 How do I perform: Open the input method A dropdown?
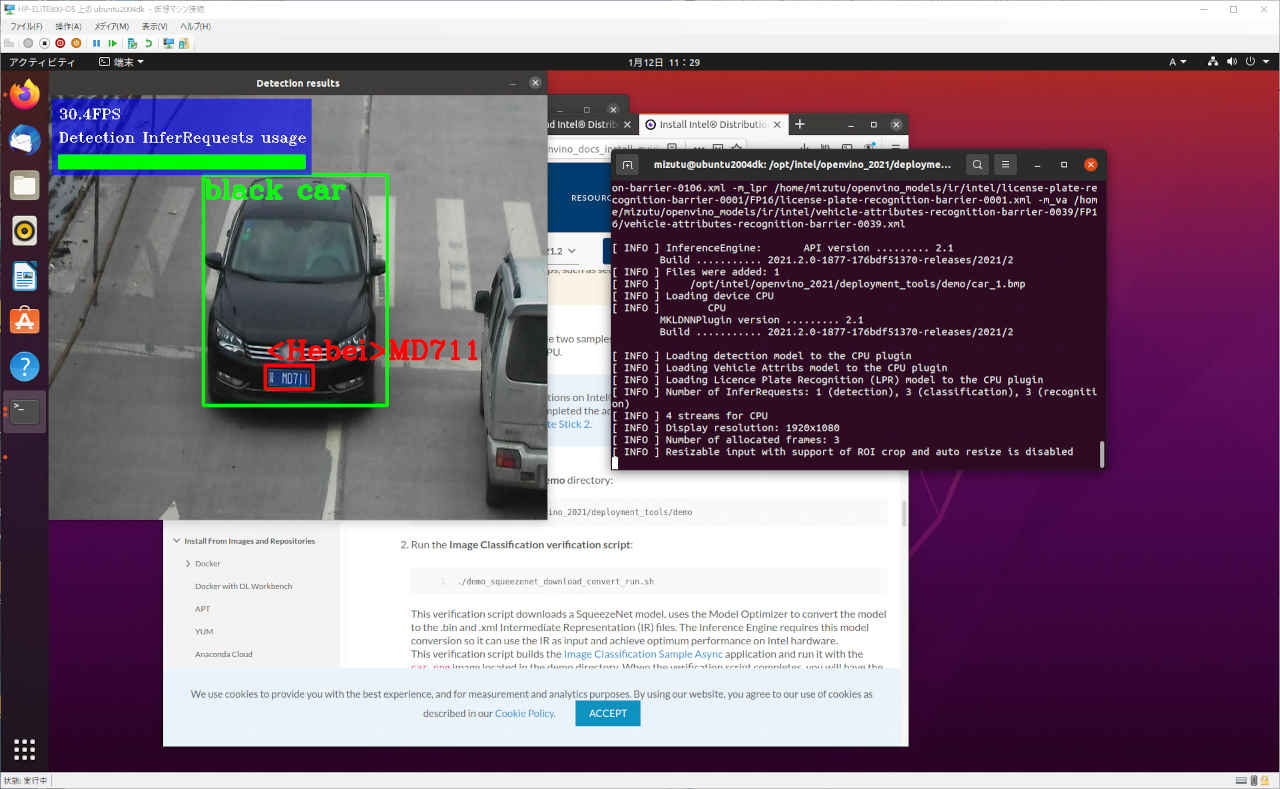tap(1178, 62)
